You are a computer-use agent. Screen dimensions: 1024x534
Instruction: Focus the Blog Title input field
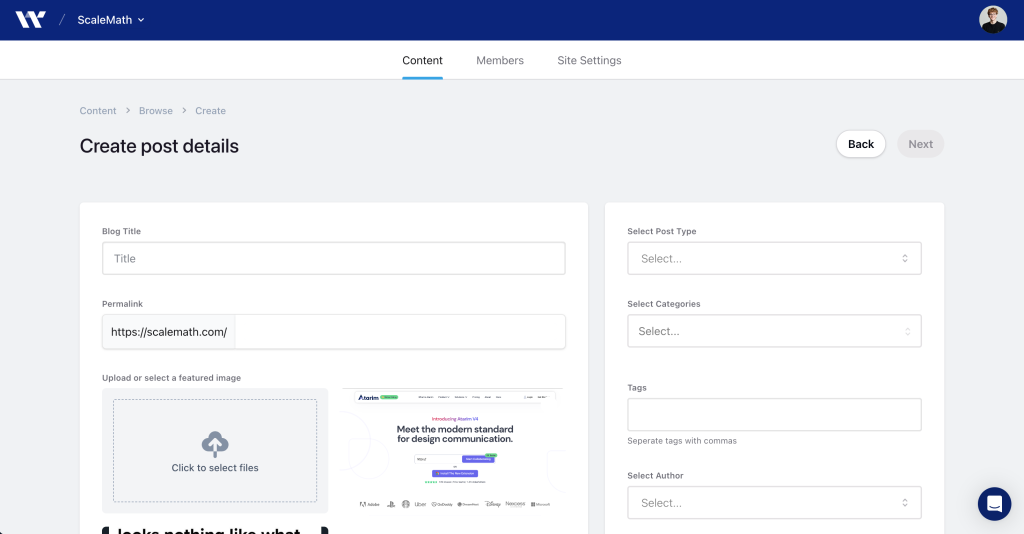[334, 259]
